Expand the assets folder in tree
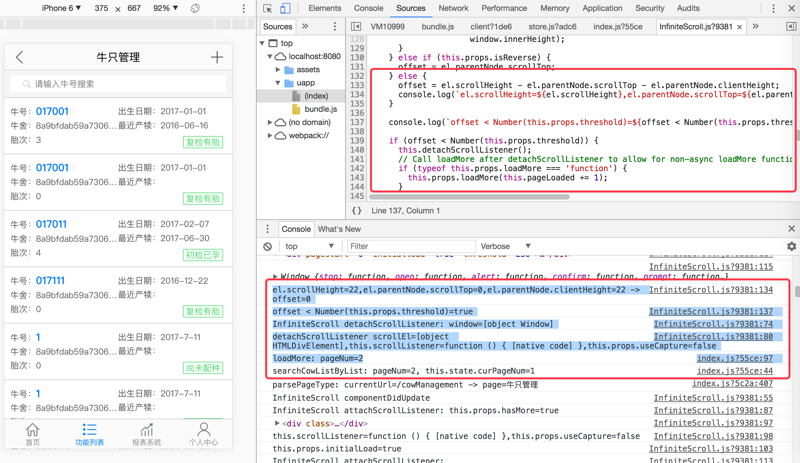Screen dimensions: 800x463 279,70
